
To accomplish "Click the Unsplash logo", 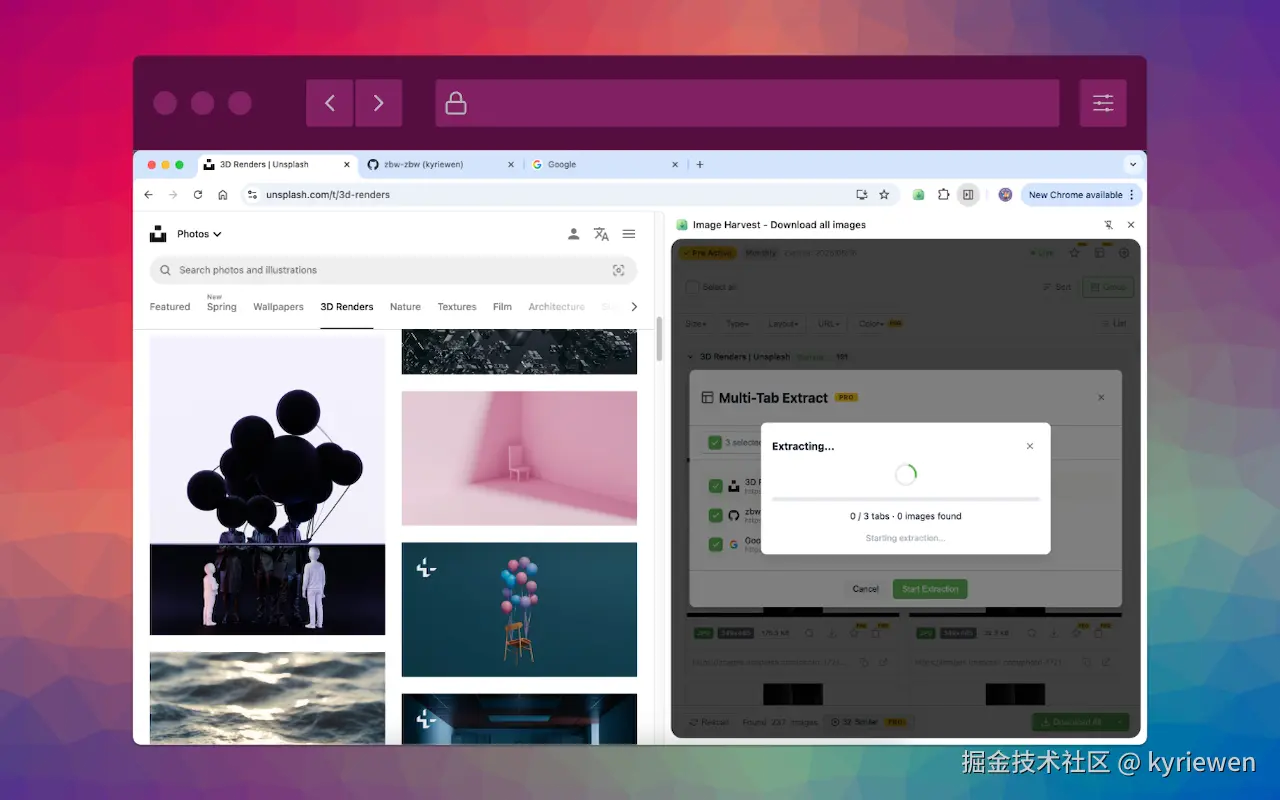I will tap(158, 234).
